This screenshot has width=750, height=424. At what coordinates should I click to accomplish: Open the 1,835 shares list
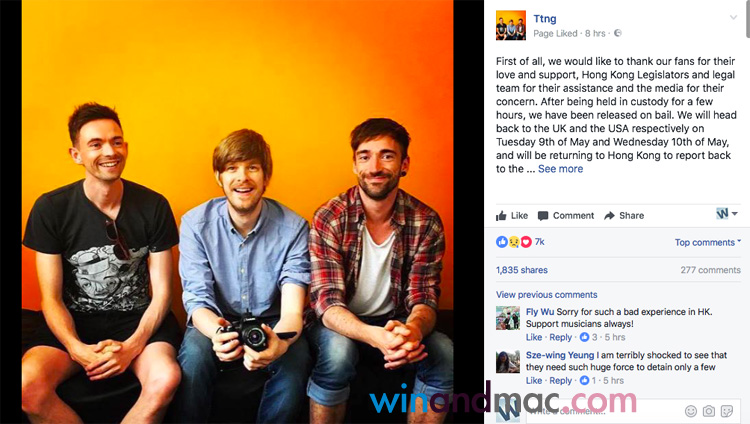point(521,270)
